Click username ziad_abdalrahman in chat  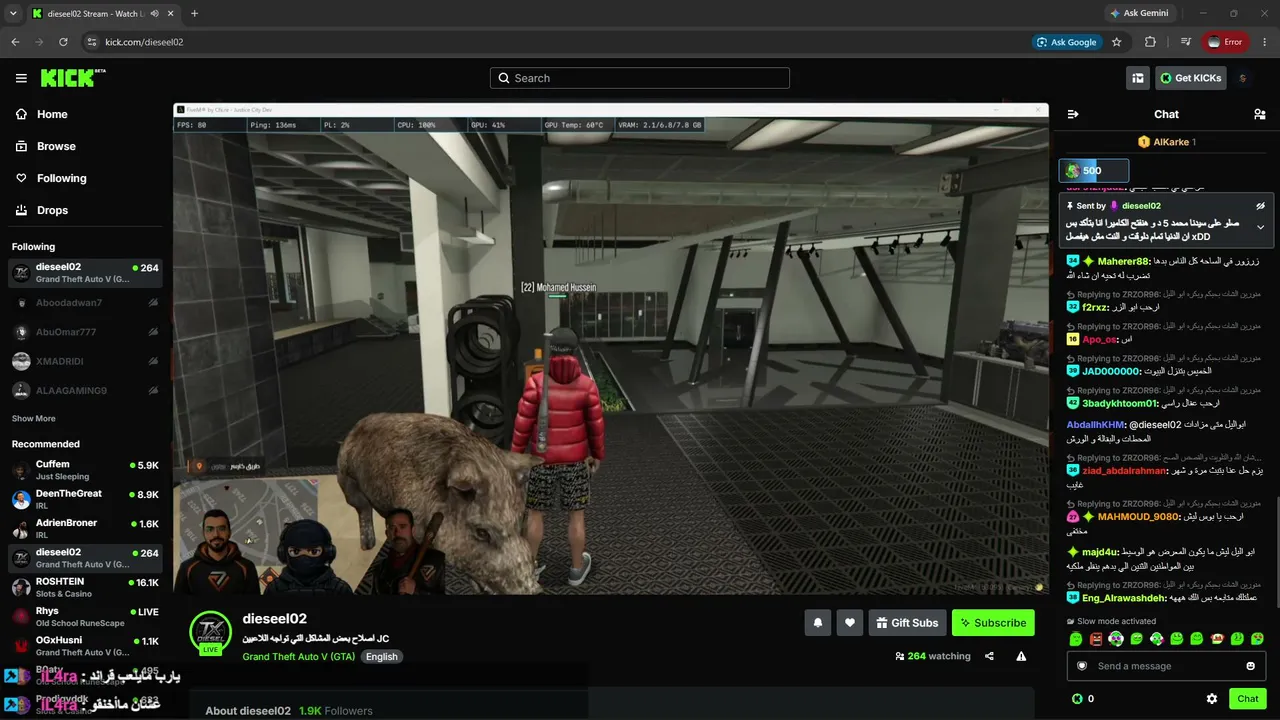1124,470
